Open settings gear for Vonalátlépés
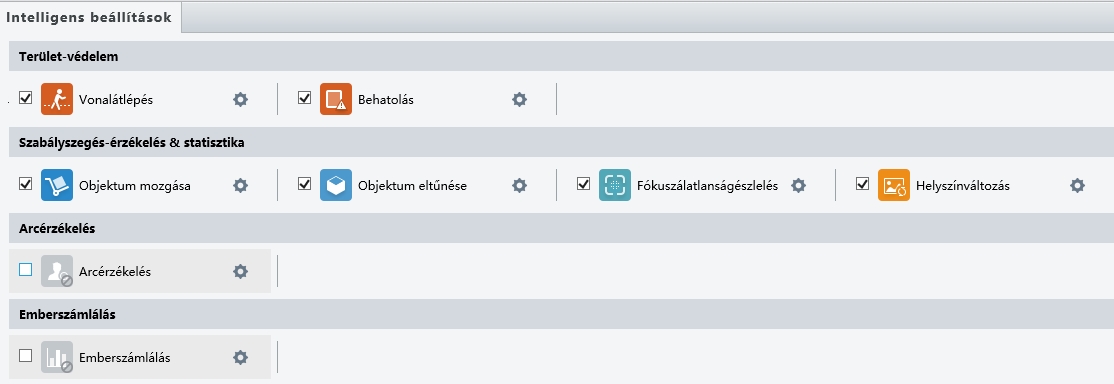This screenshot has height=384, width=1114. pos(241,100)
